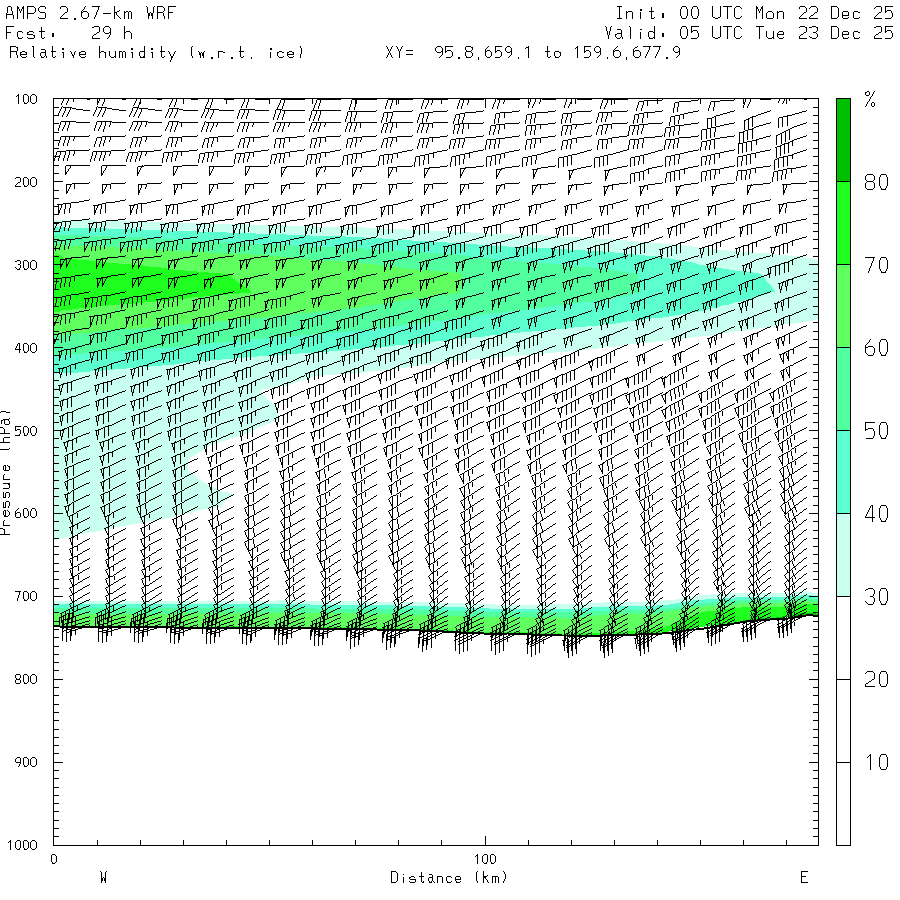Click the colorbar label '60'

(876, 348)
